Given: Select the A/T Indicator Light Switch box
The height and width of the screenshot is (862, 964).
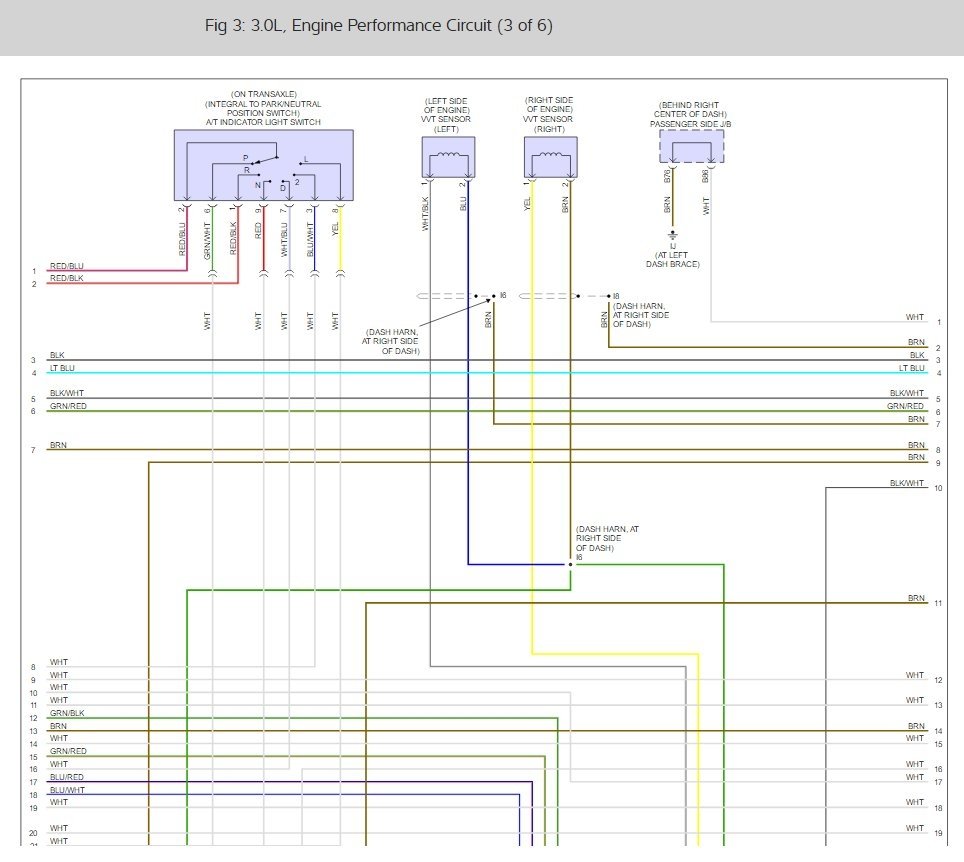Looking at the screenshot, I should (264, 165).
